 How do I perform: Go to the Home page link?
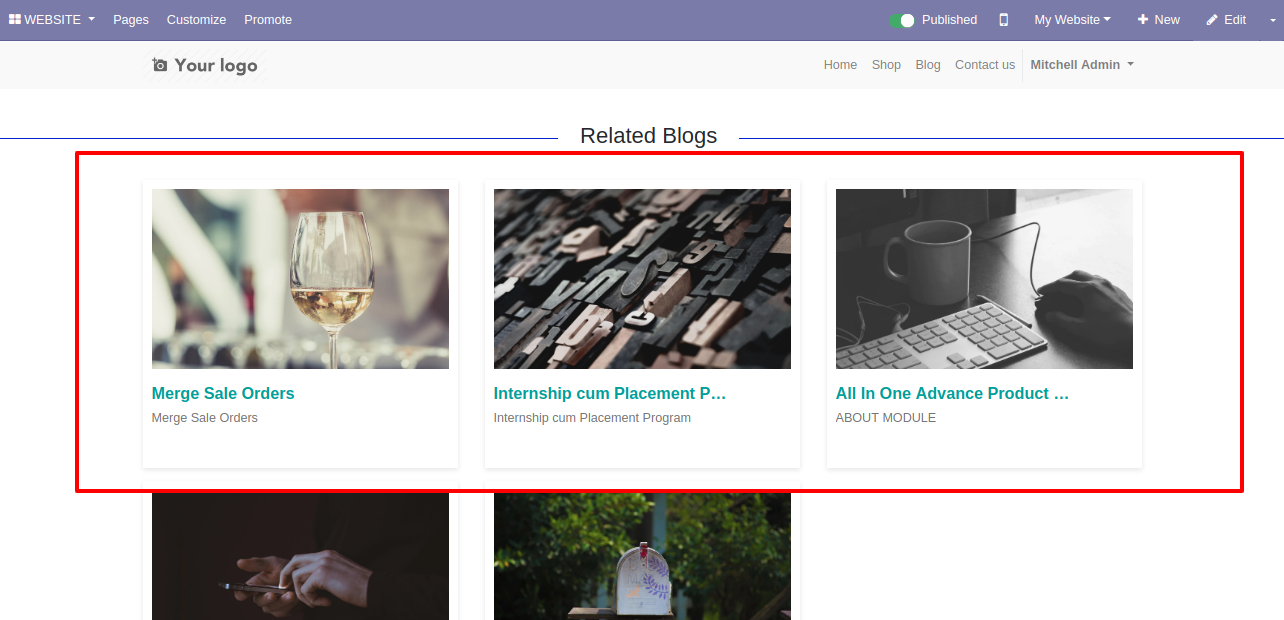pos(840,64)
